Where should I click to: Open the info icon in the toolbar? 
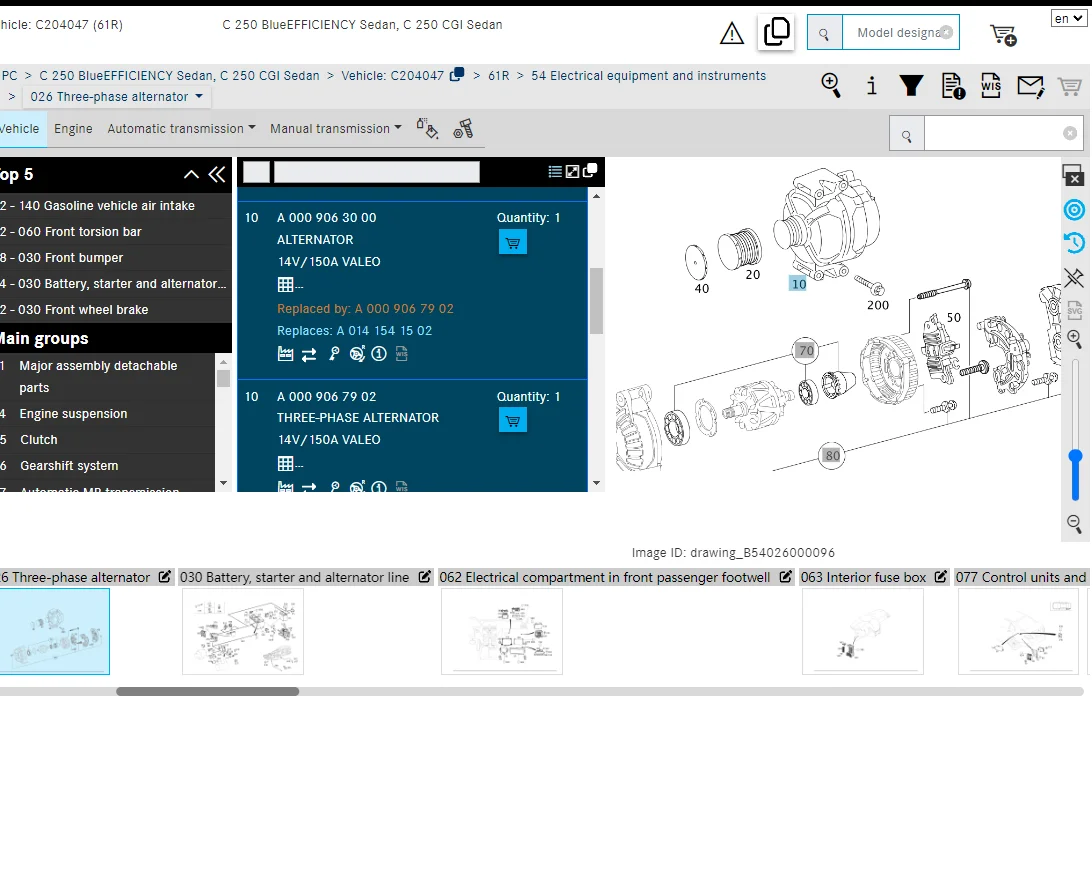[x=871, y=85]
